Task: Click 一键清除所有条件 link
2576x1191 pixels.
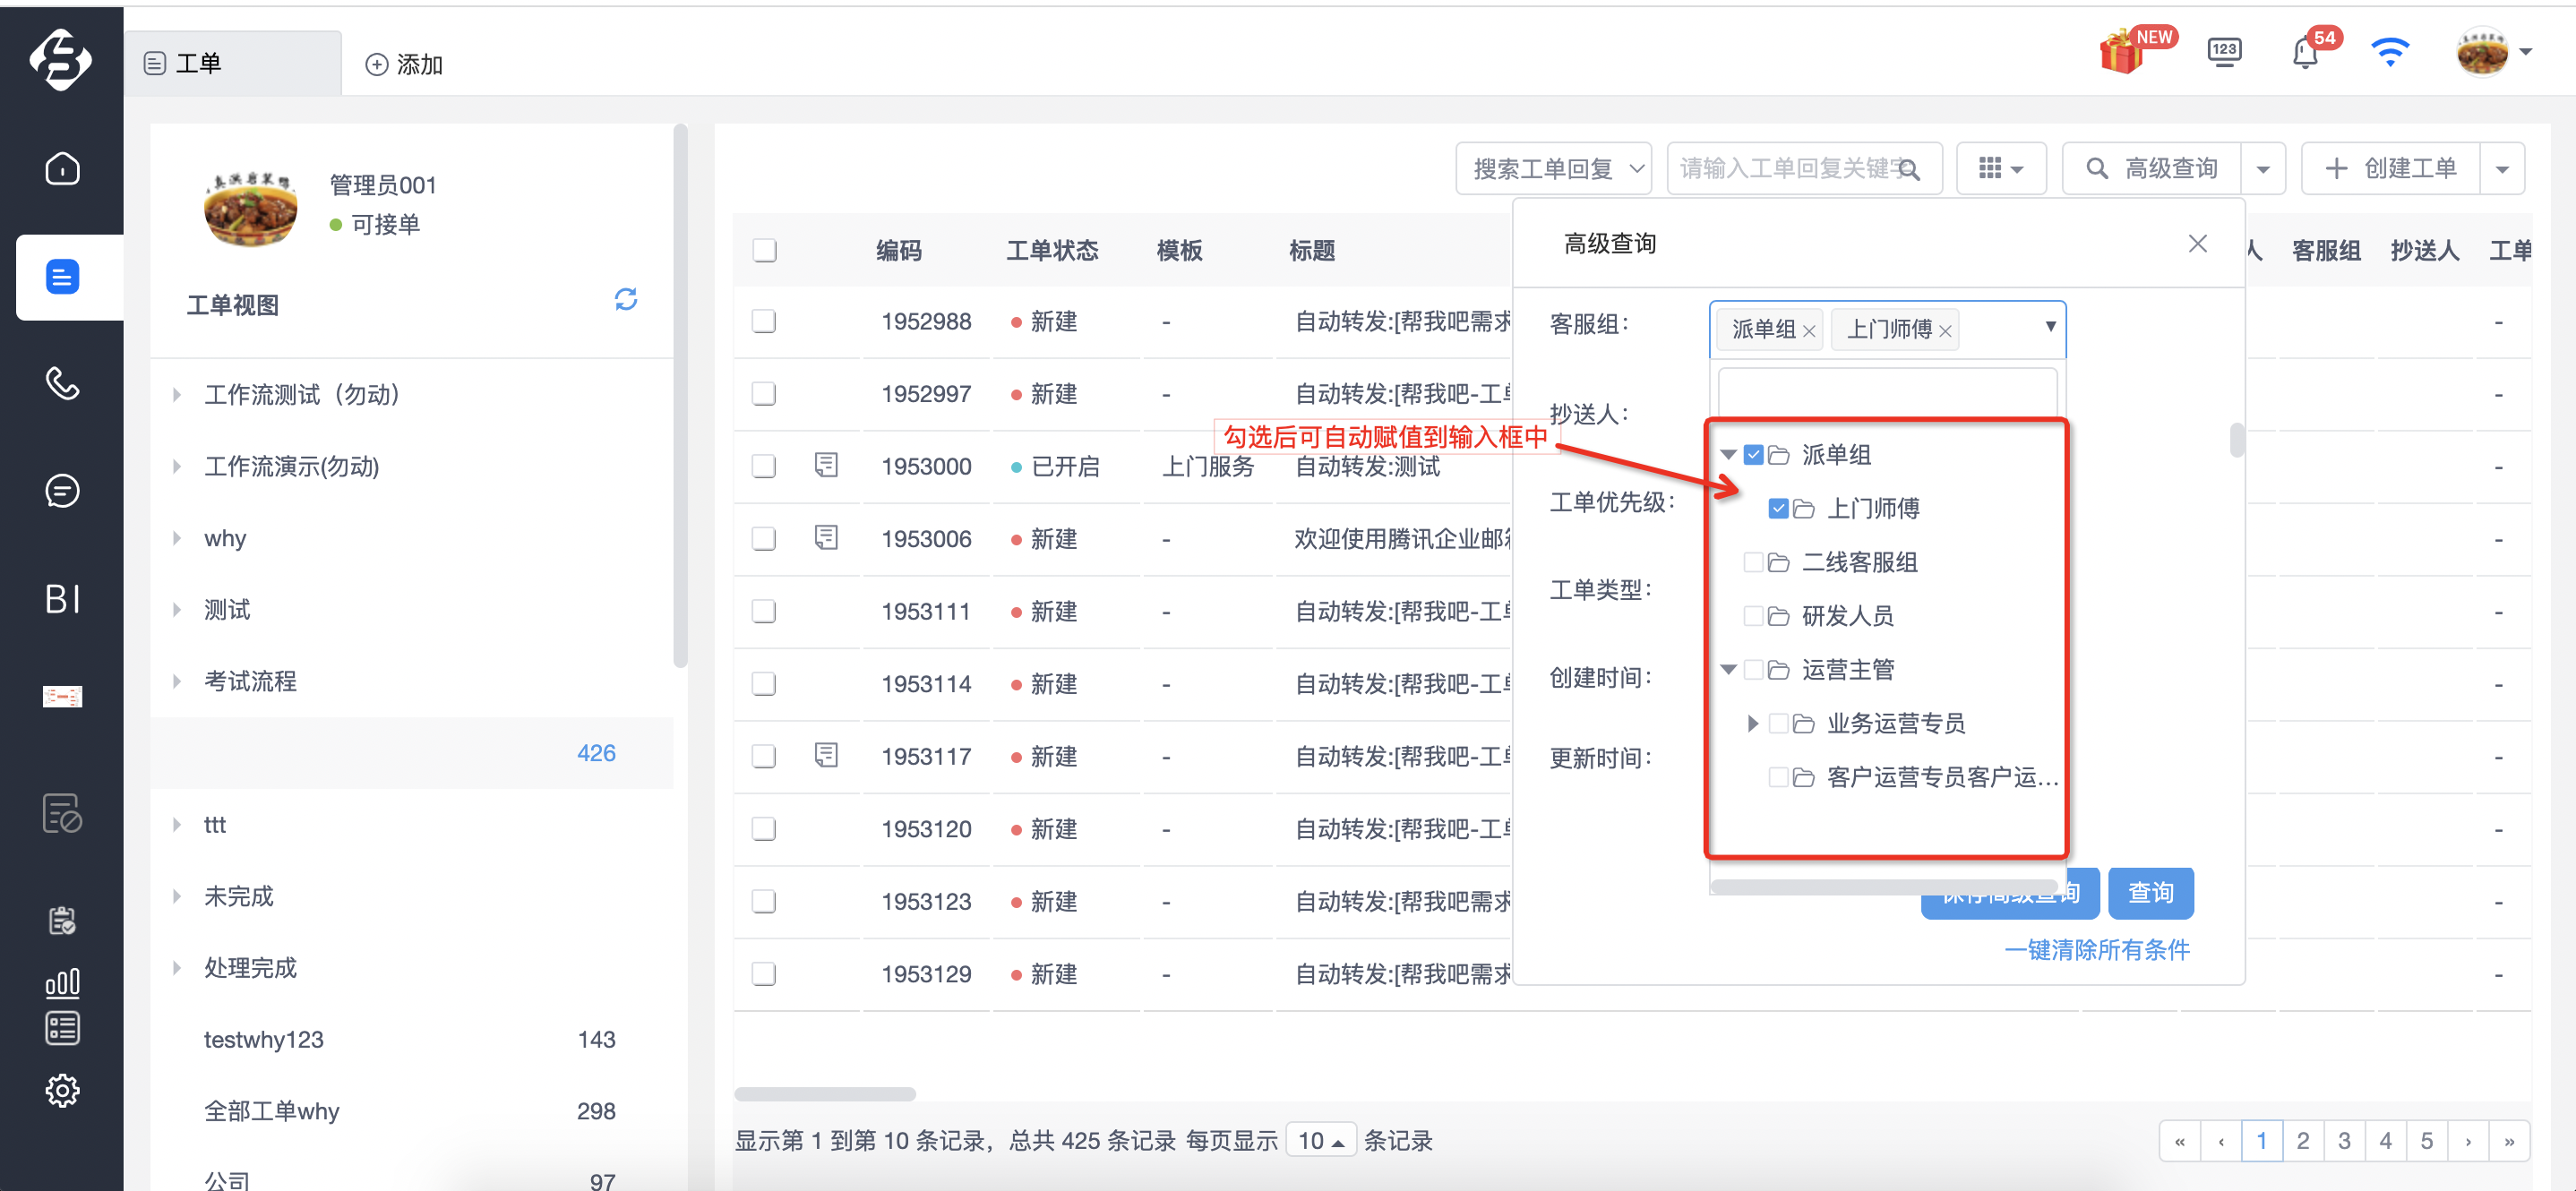Action: [2097, 949]
